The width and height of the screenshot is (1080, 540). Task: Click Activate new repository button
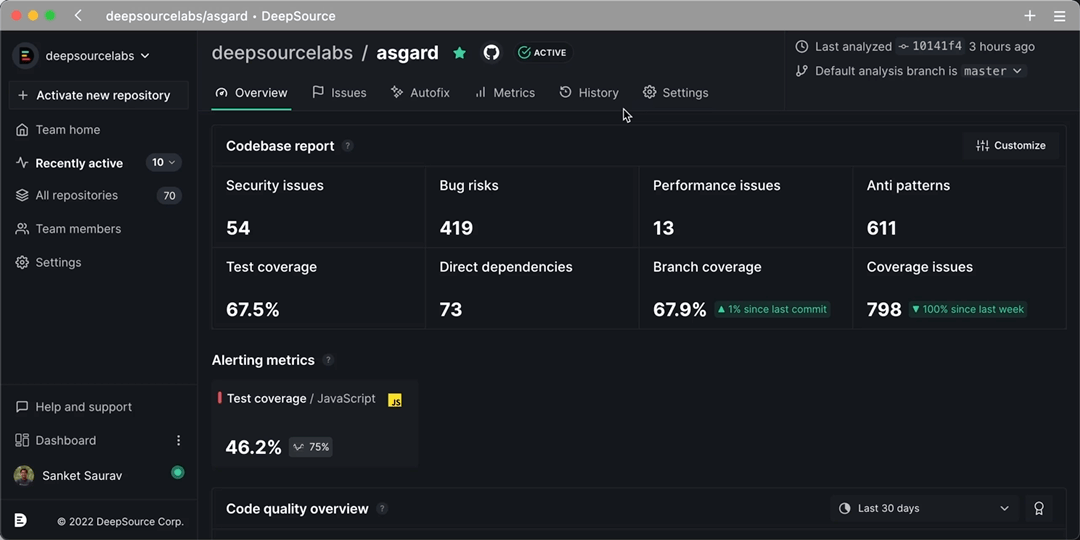(x=98, y=95)
